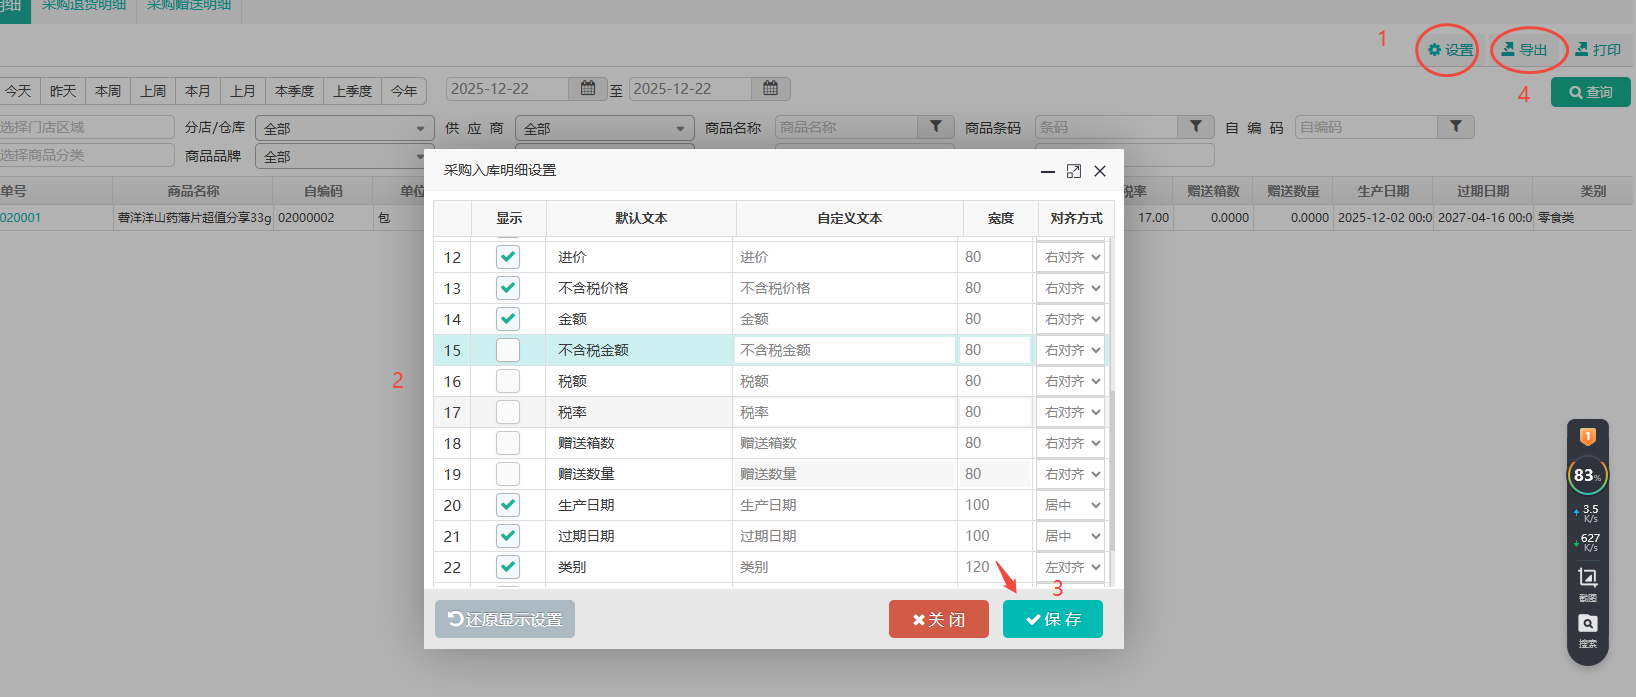The width and height of the screenshot is (1636, 697).
Task: Uncheck the 进价 display checkbox
Action: (x=508, y=257)
